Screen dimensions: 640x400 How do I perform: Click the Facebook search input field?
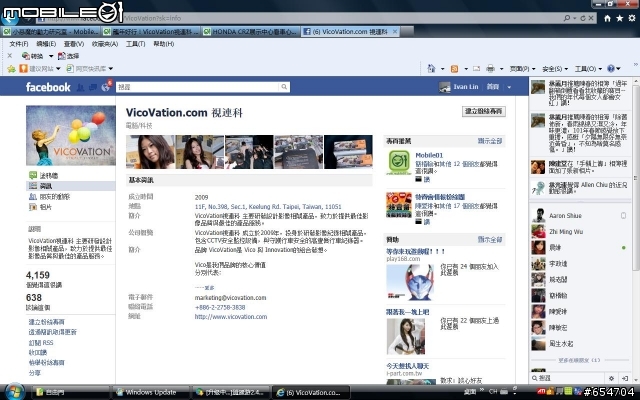click(198, 87)
